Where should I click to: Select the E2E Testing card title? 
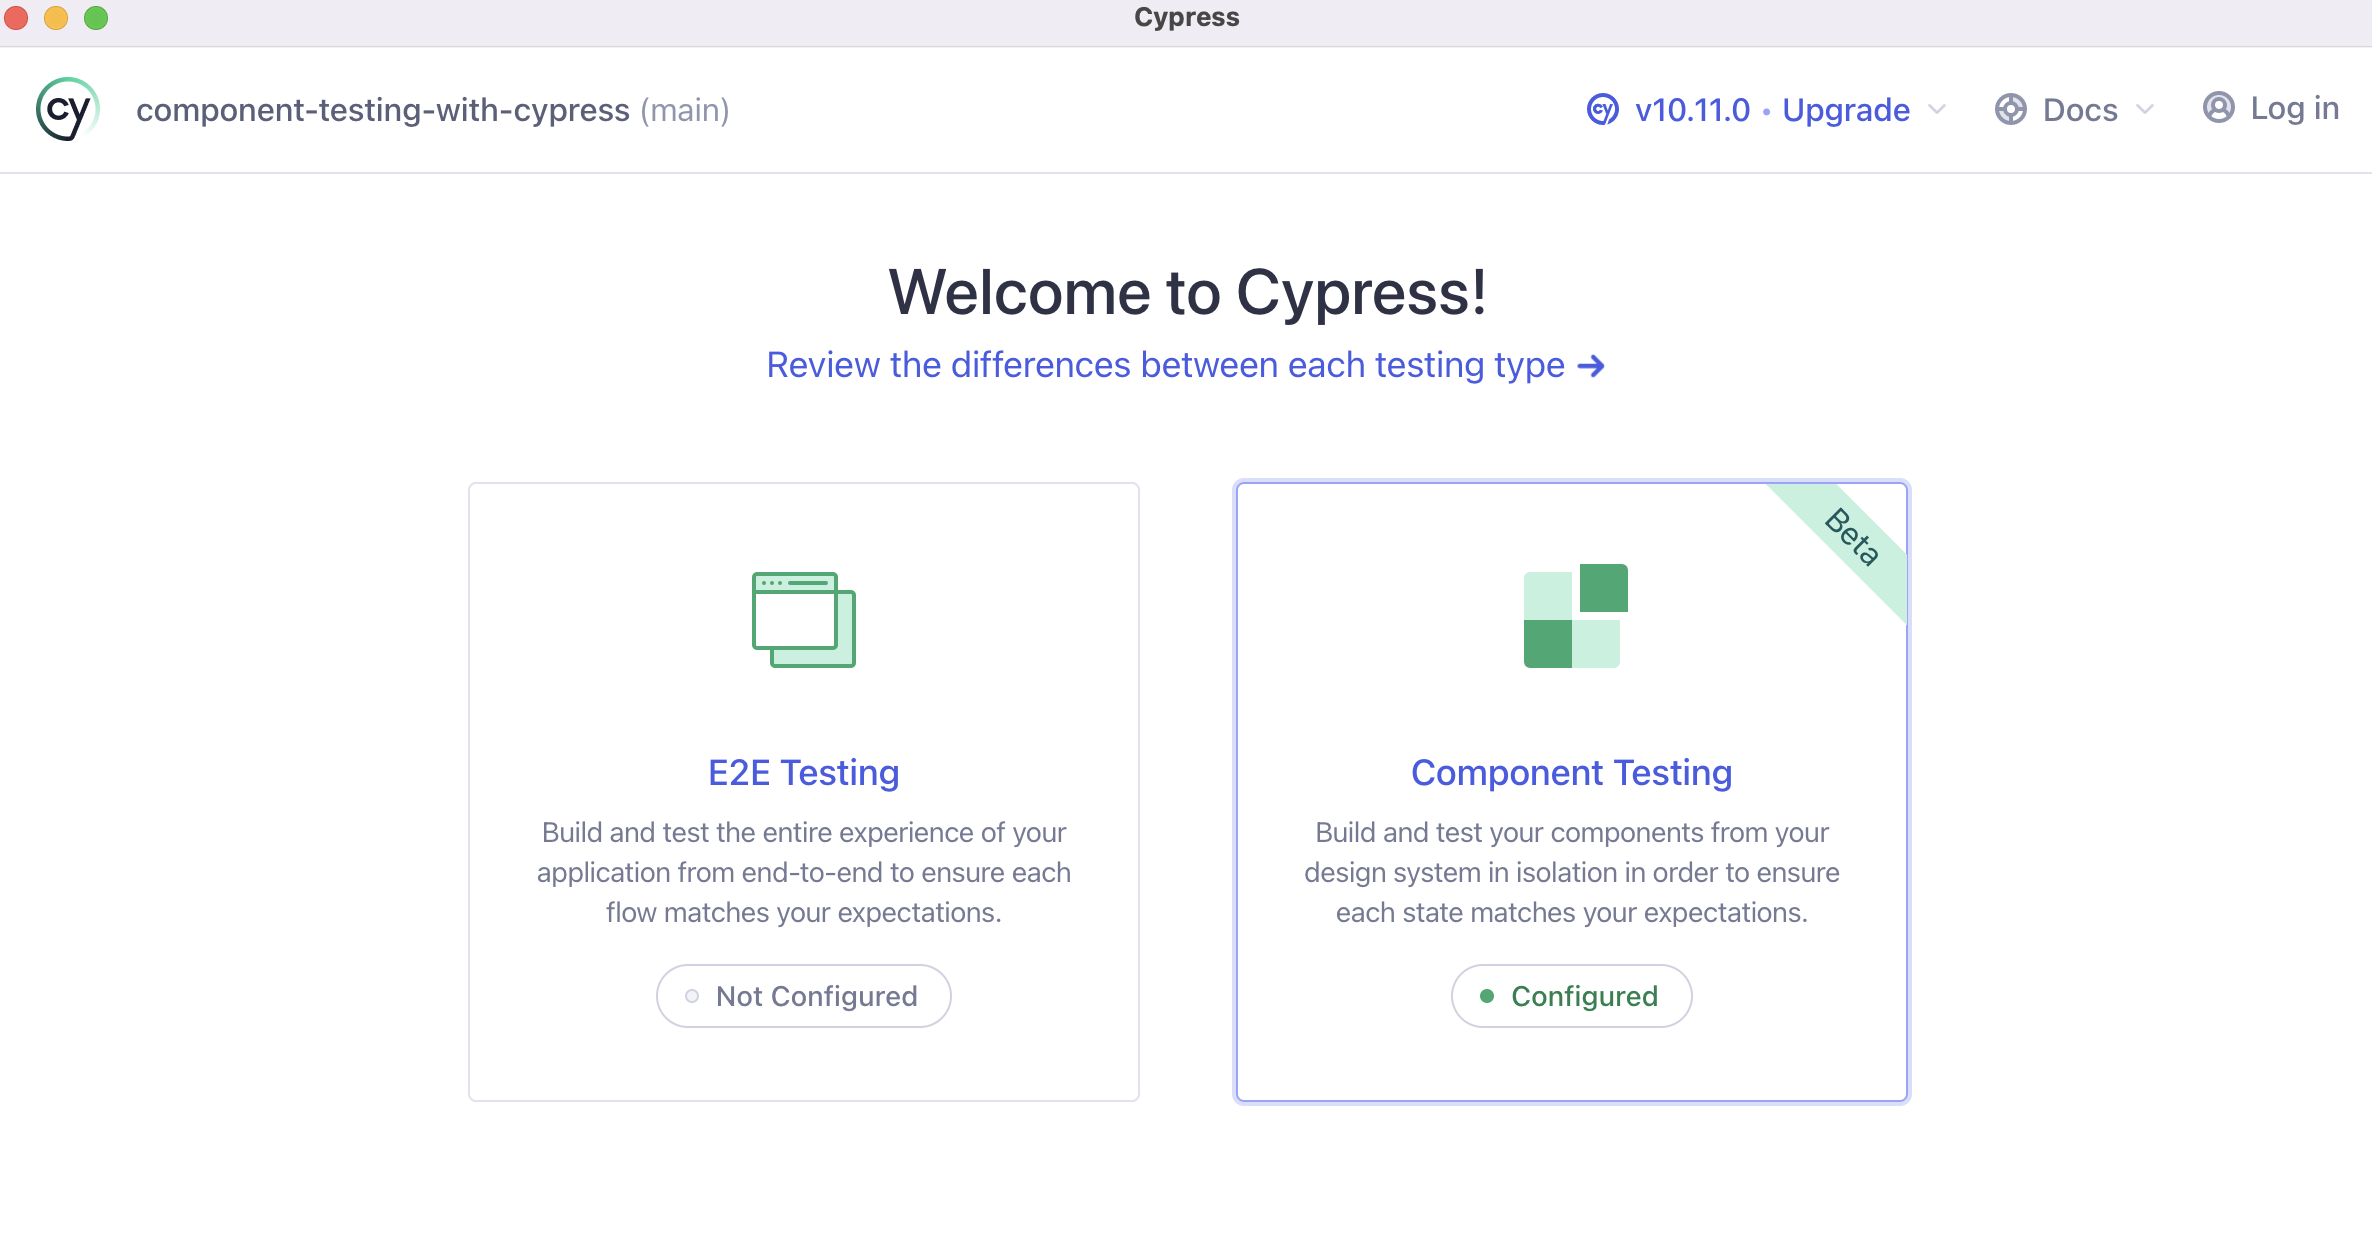[x=803, y=773]
